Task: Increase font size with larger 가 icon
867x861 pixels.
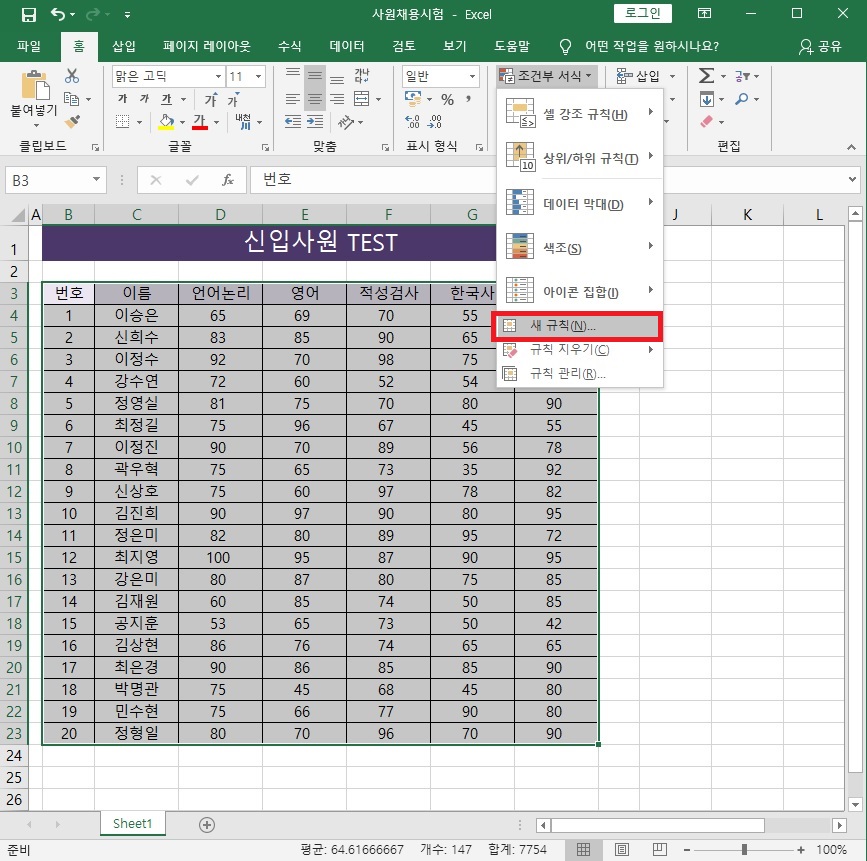Action: click(211, 100)
